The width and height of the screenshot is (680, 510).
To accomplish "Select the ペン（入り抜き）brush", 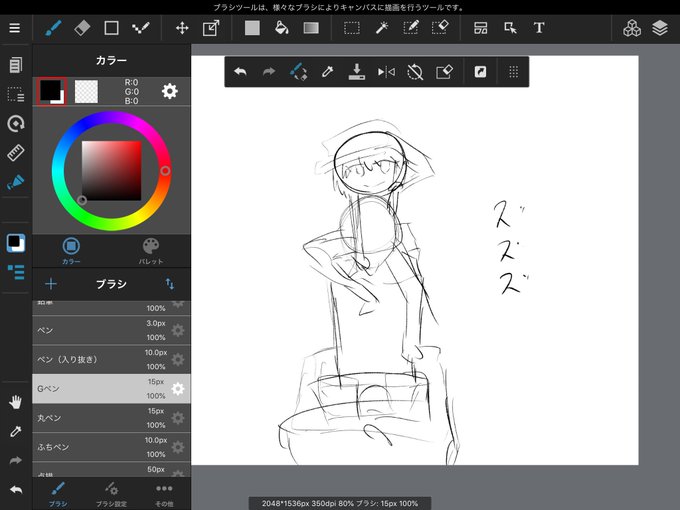I will click(111, 360).
